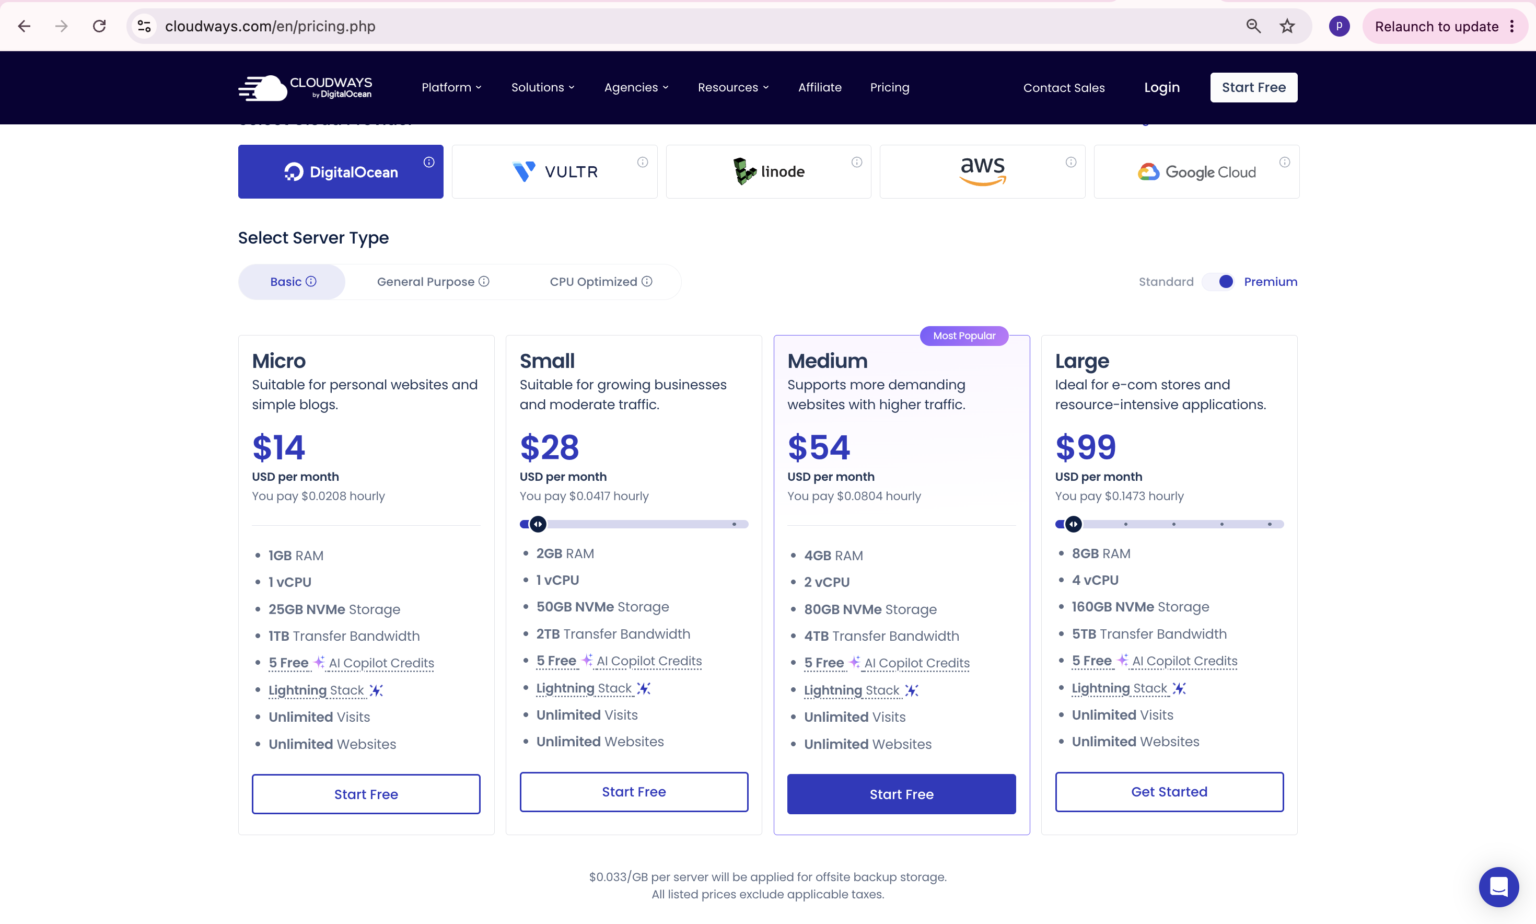
Task: Switch to the General Purpose tab
Action: (433, 282)
